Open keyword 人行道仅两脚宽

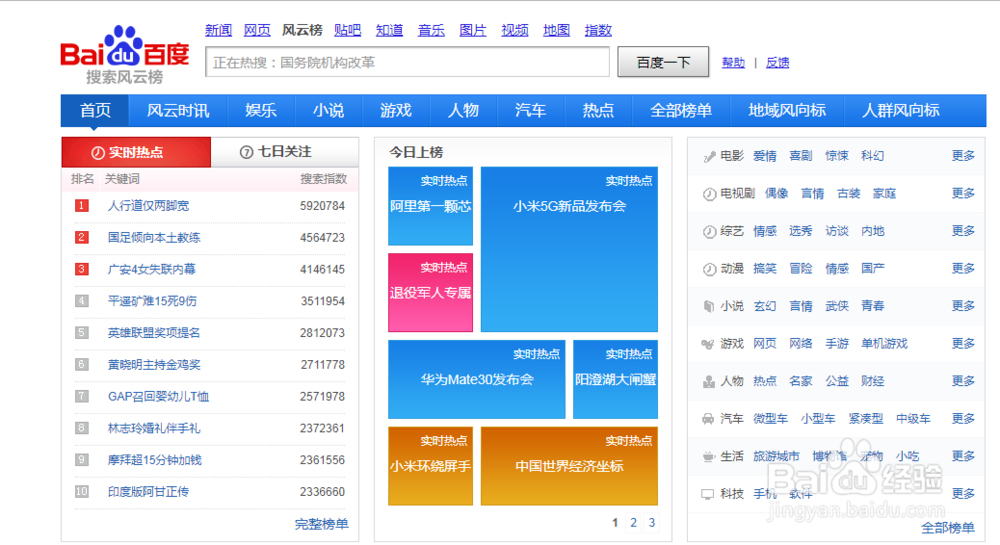[x=149, y=205]
